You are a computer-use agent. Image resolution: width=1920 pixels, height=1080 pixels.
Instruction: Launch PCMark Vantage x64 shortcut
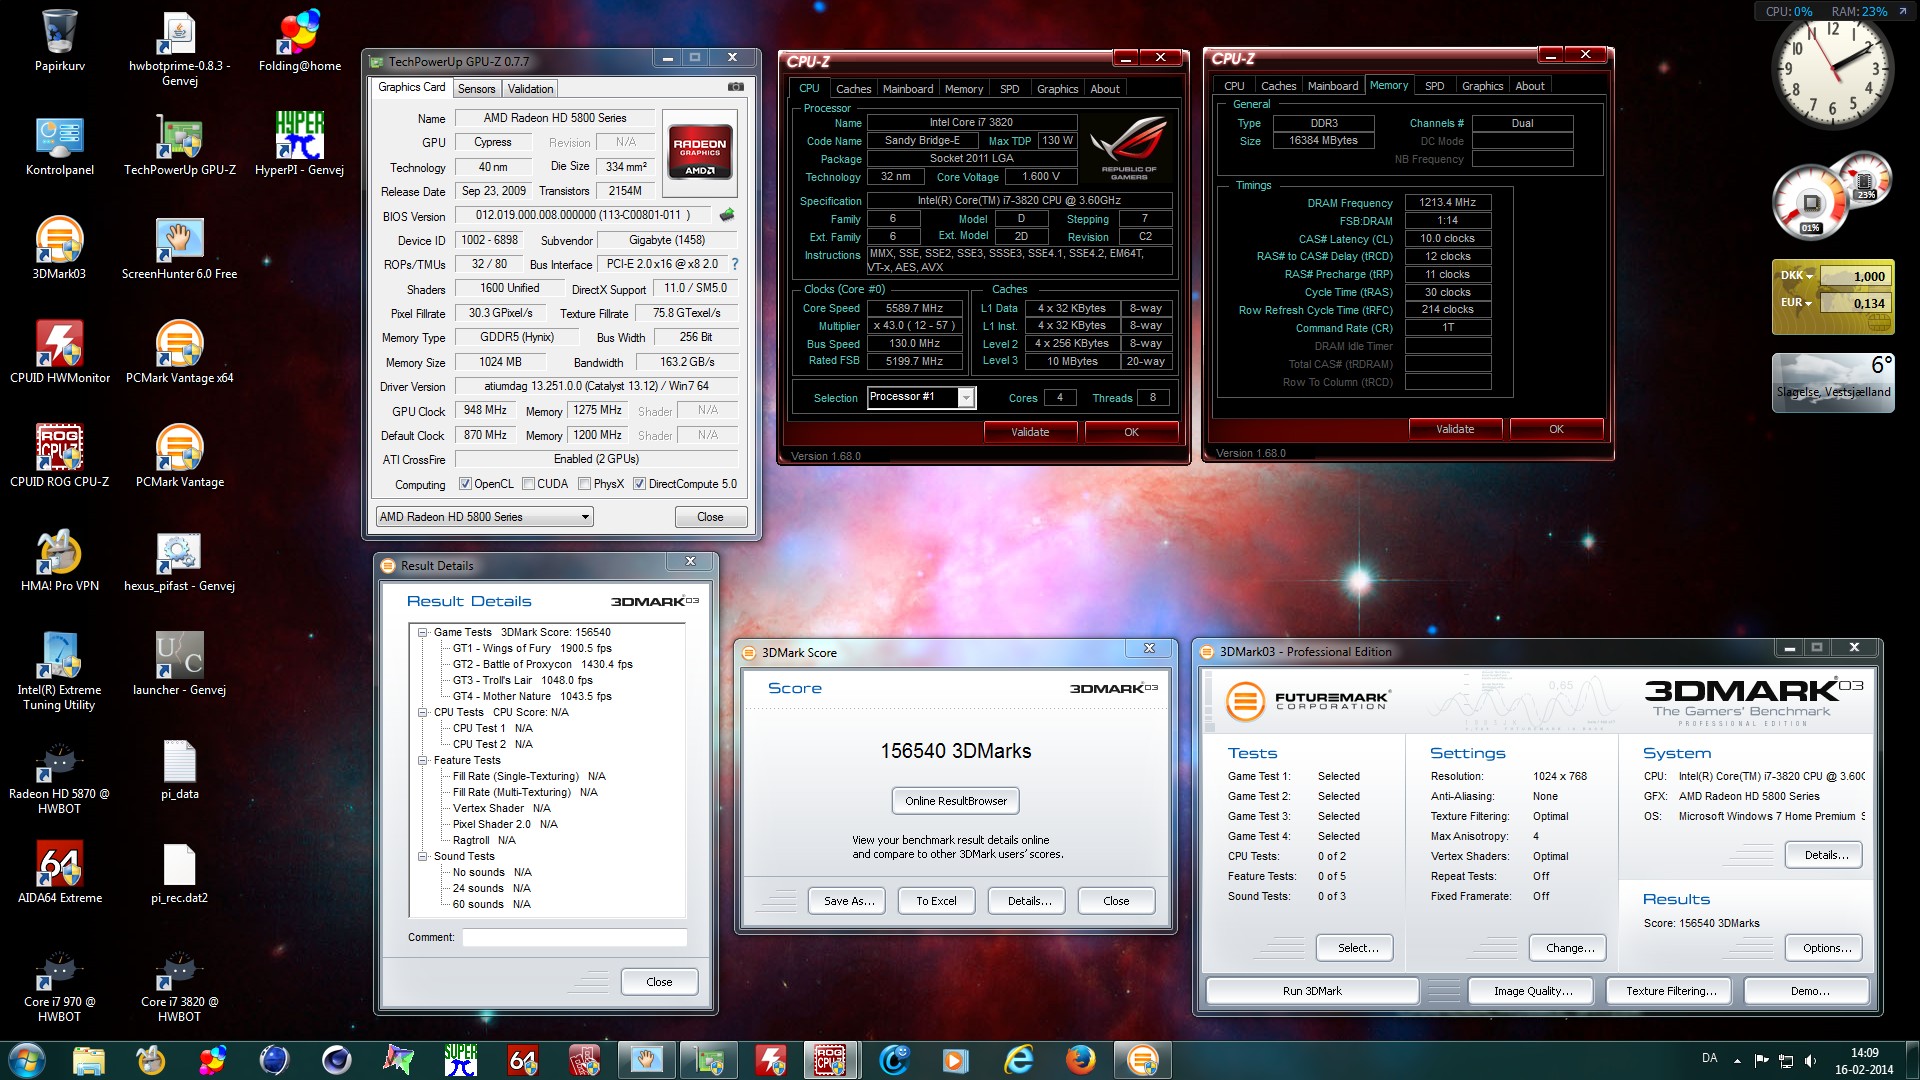coord(180,354)
